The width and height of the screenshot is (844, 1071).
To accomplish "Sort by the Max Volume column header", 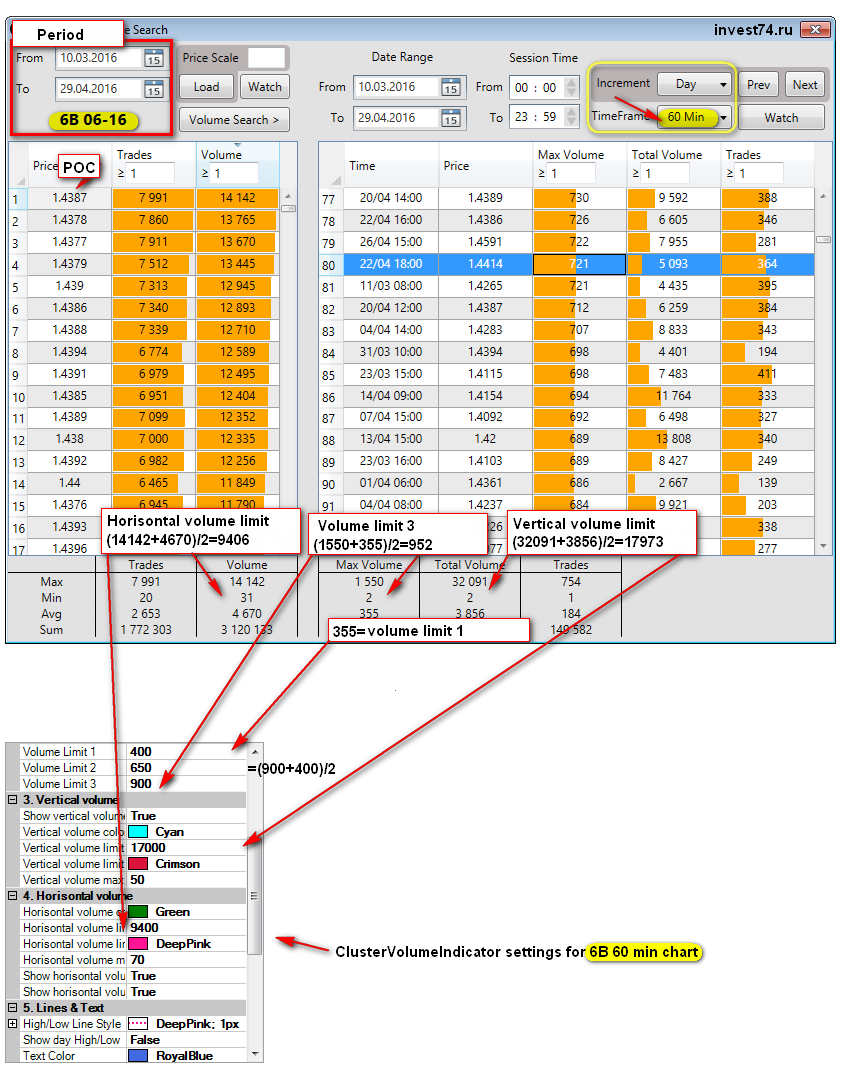I will (x=570, y=155).
